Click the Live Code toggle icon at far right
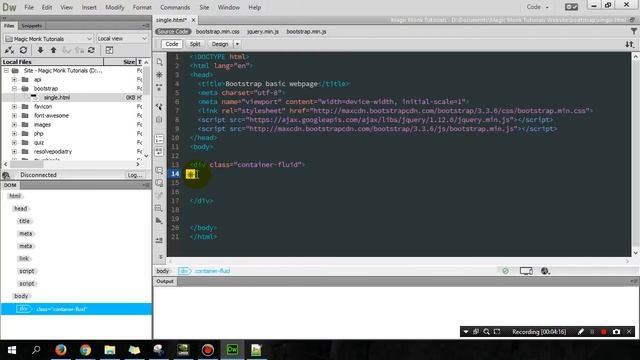Image resolution: width=640 pixels, height=360 pixels. tap(630, 44)
